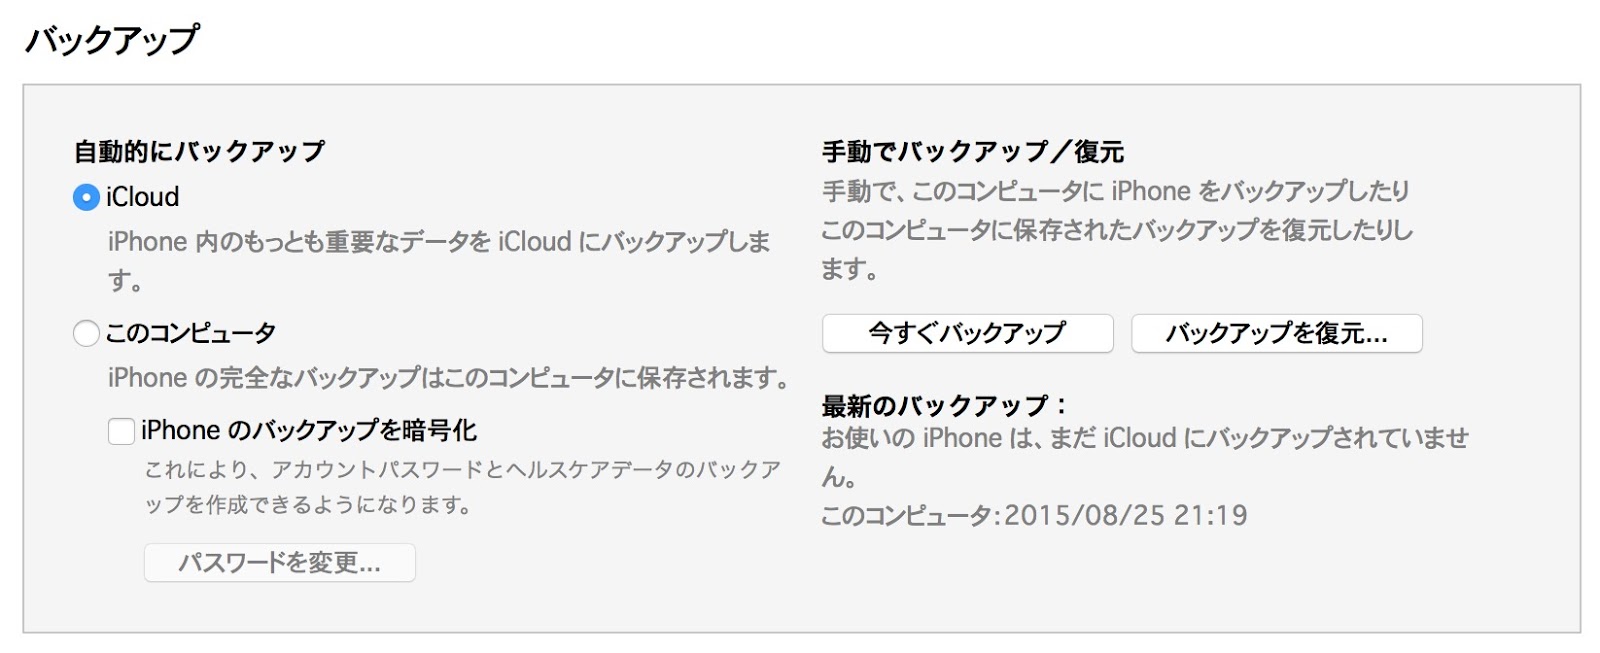Screen dimensions: 1600x653
Task: Click the パスワードを変更... button
Action: pyautogui.click(x=279, y=562)
